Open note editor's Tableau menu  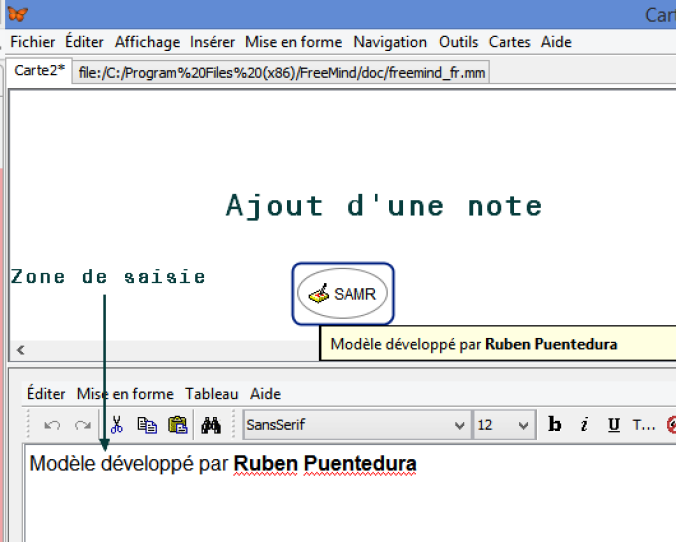(212, 394)
